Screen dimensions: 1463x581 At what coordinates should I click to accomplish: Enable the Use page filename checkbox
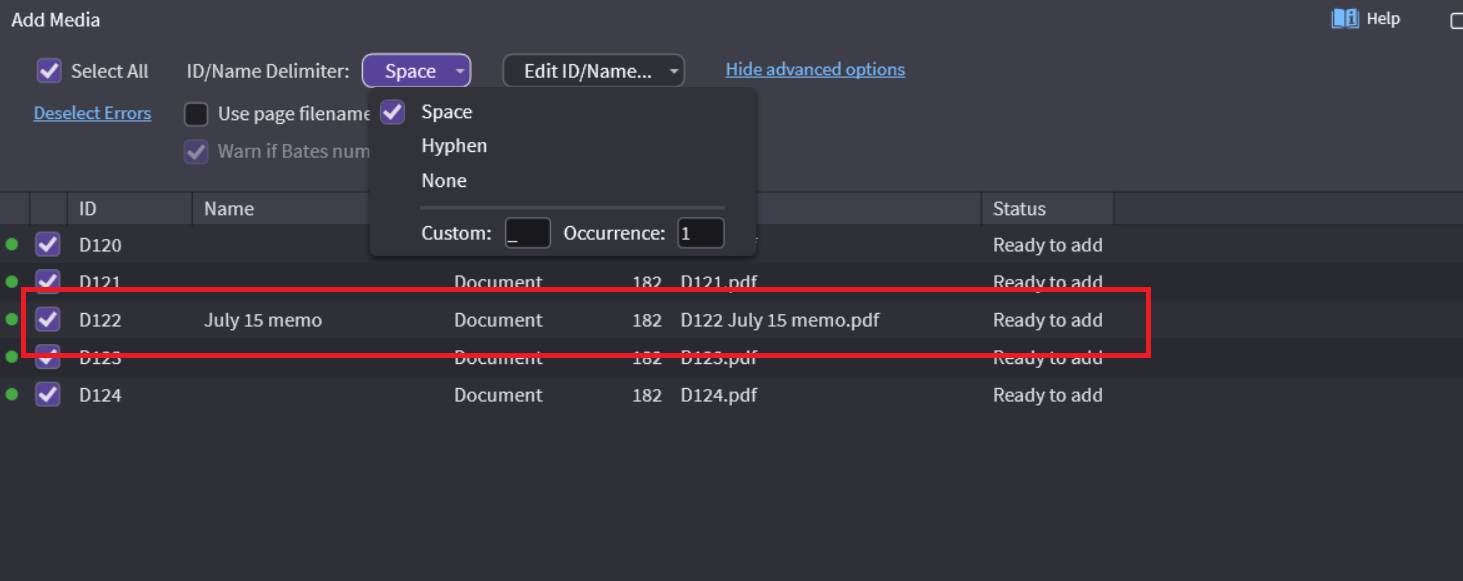point(196,114)
